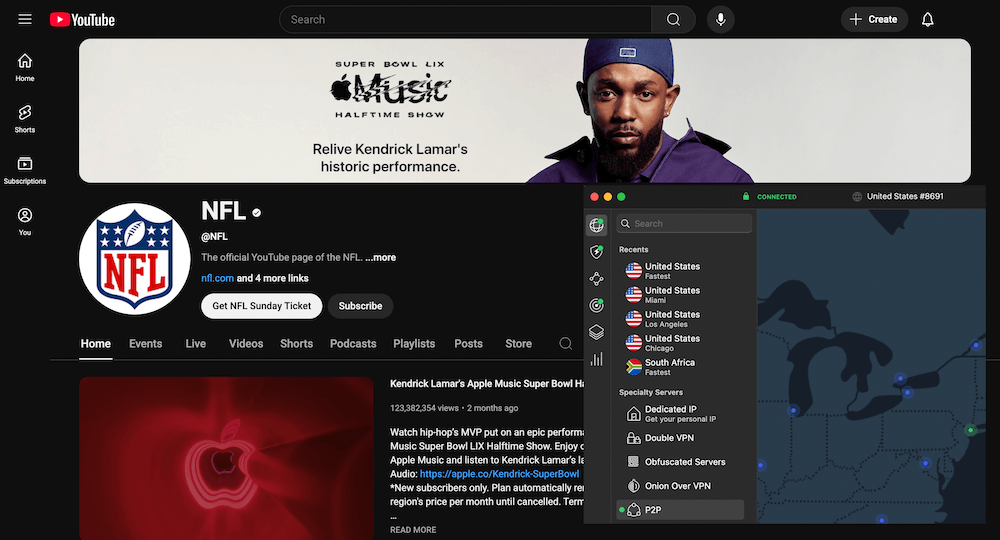
Task: Click the green lock connected icon
Action: (746, 196)
